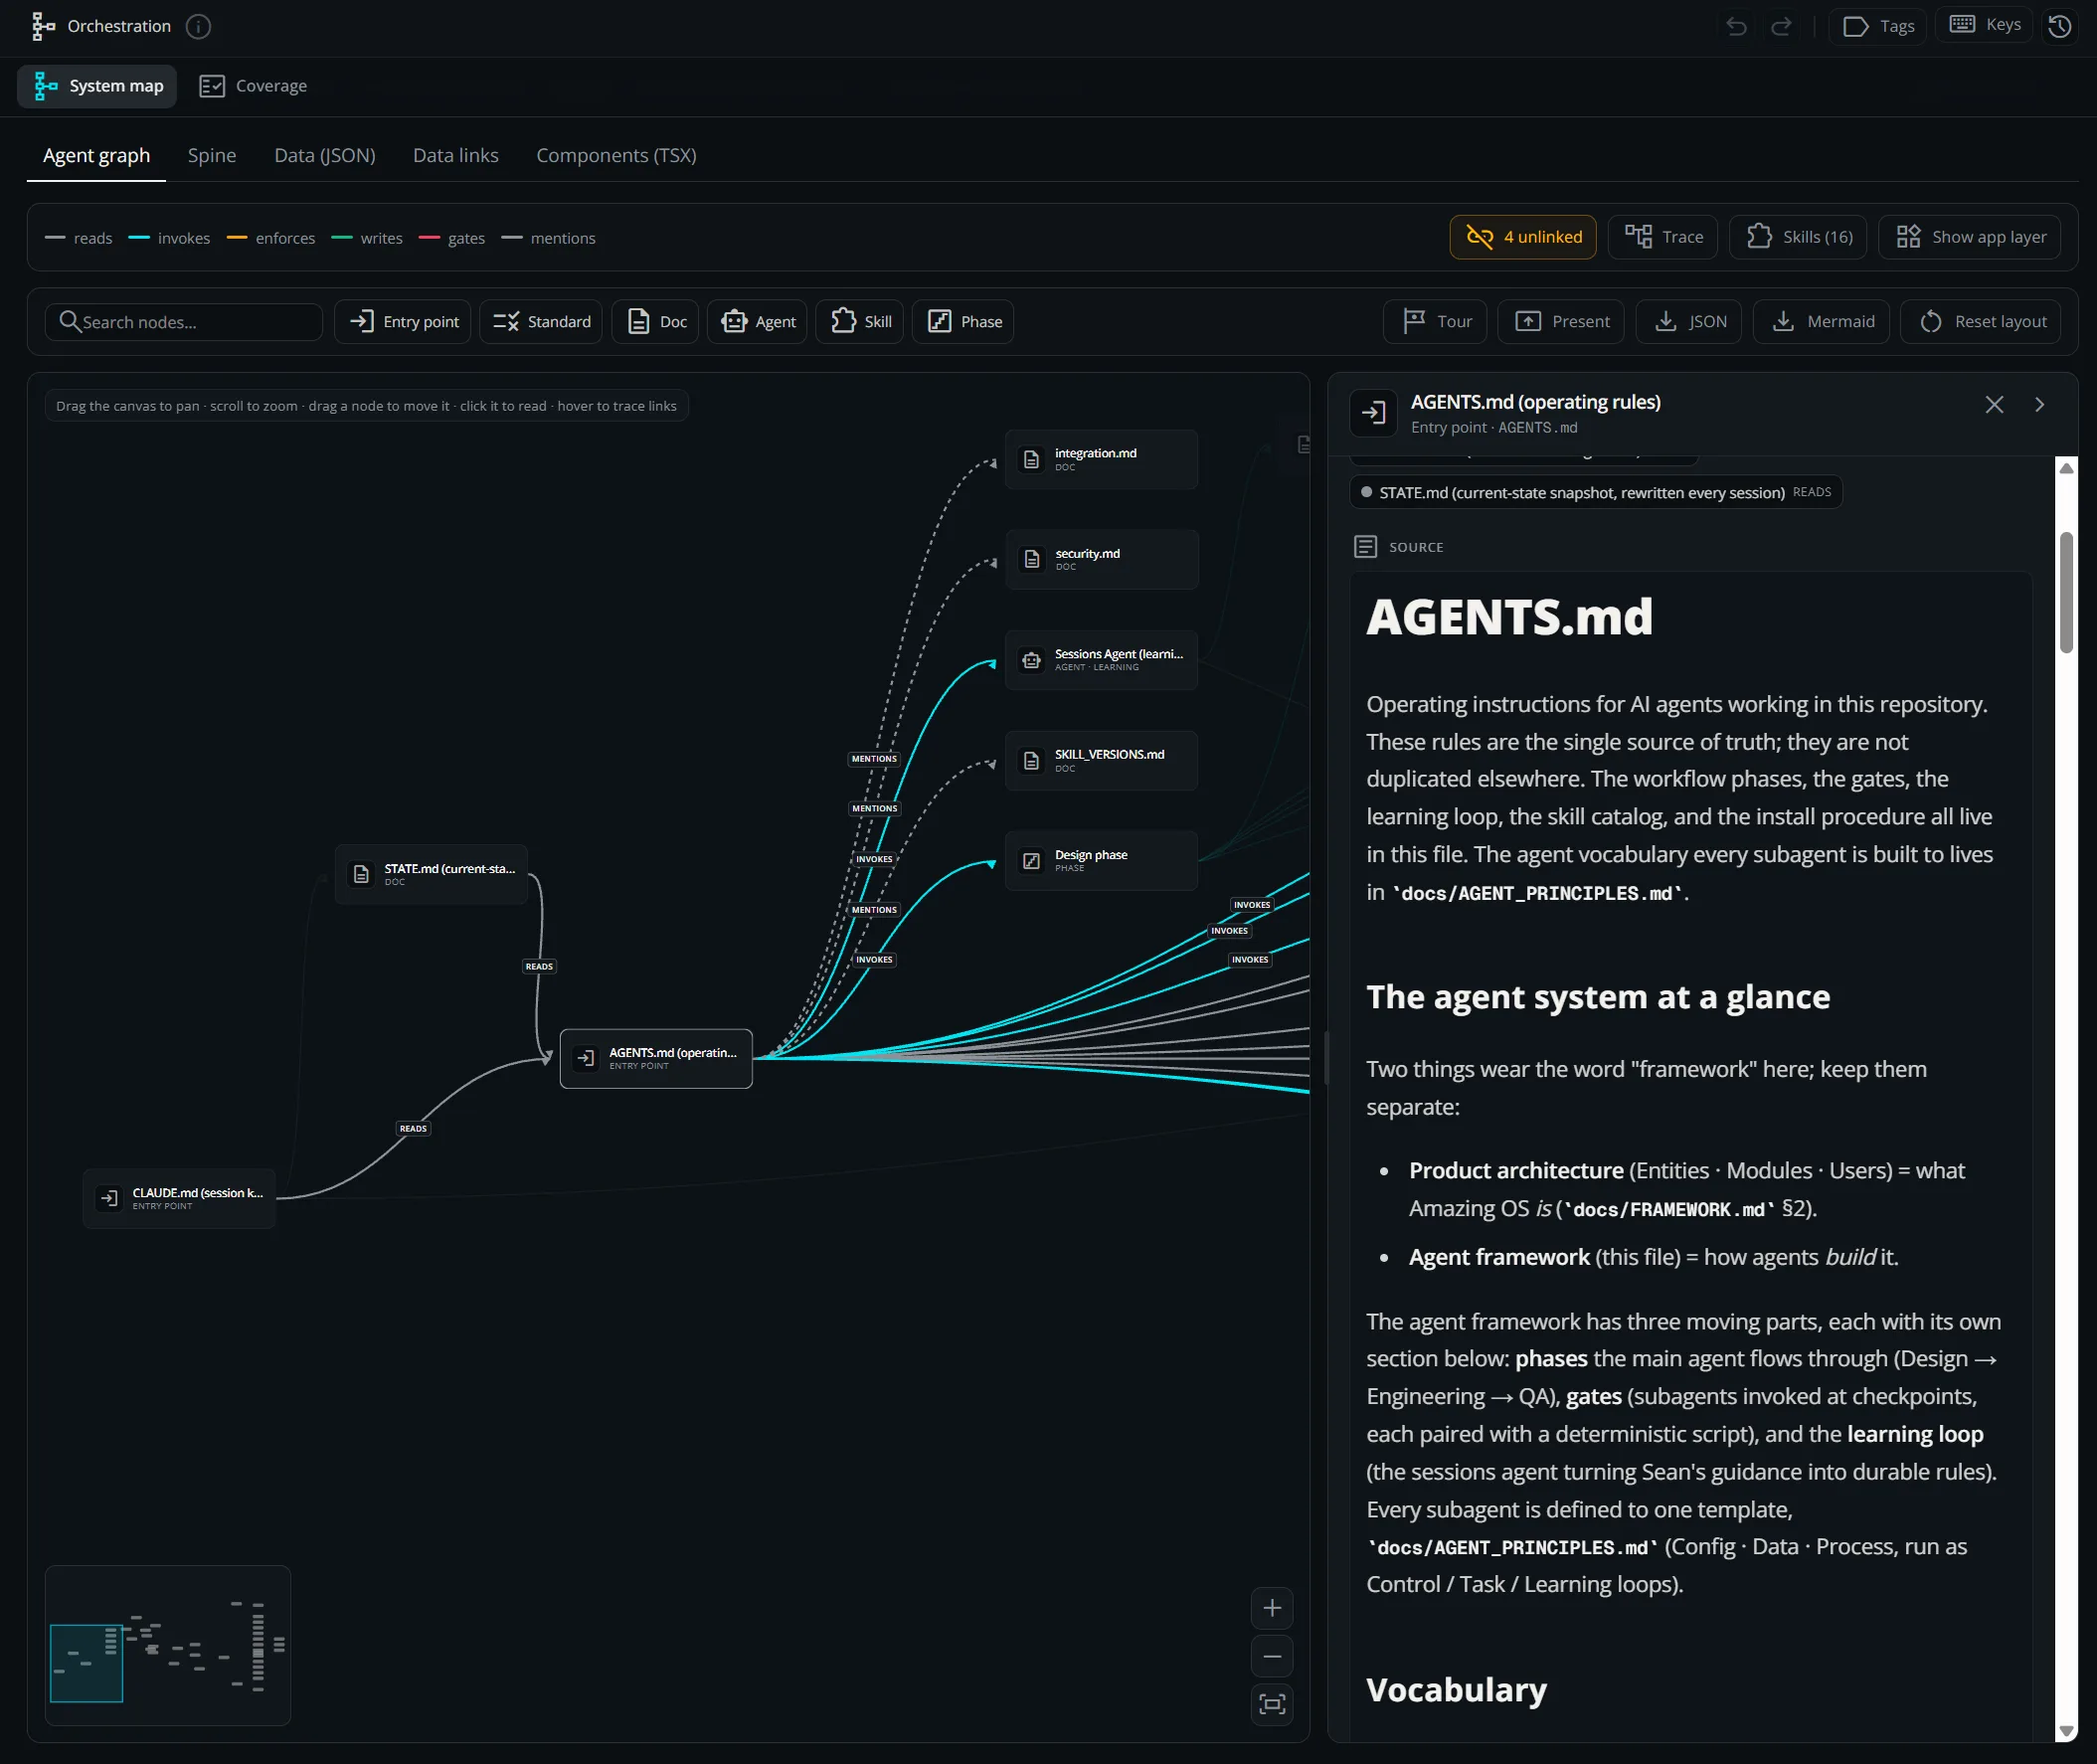Download graph as JSON
2097x1764 pixels.
click(1690, 322)
